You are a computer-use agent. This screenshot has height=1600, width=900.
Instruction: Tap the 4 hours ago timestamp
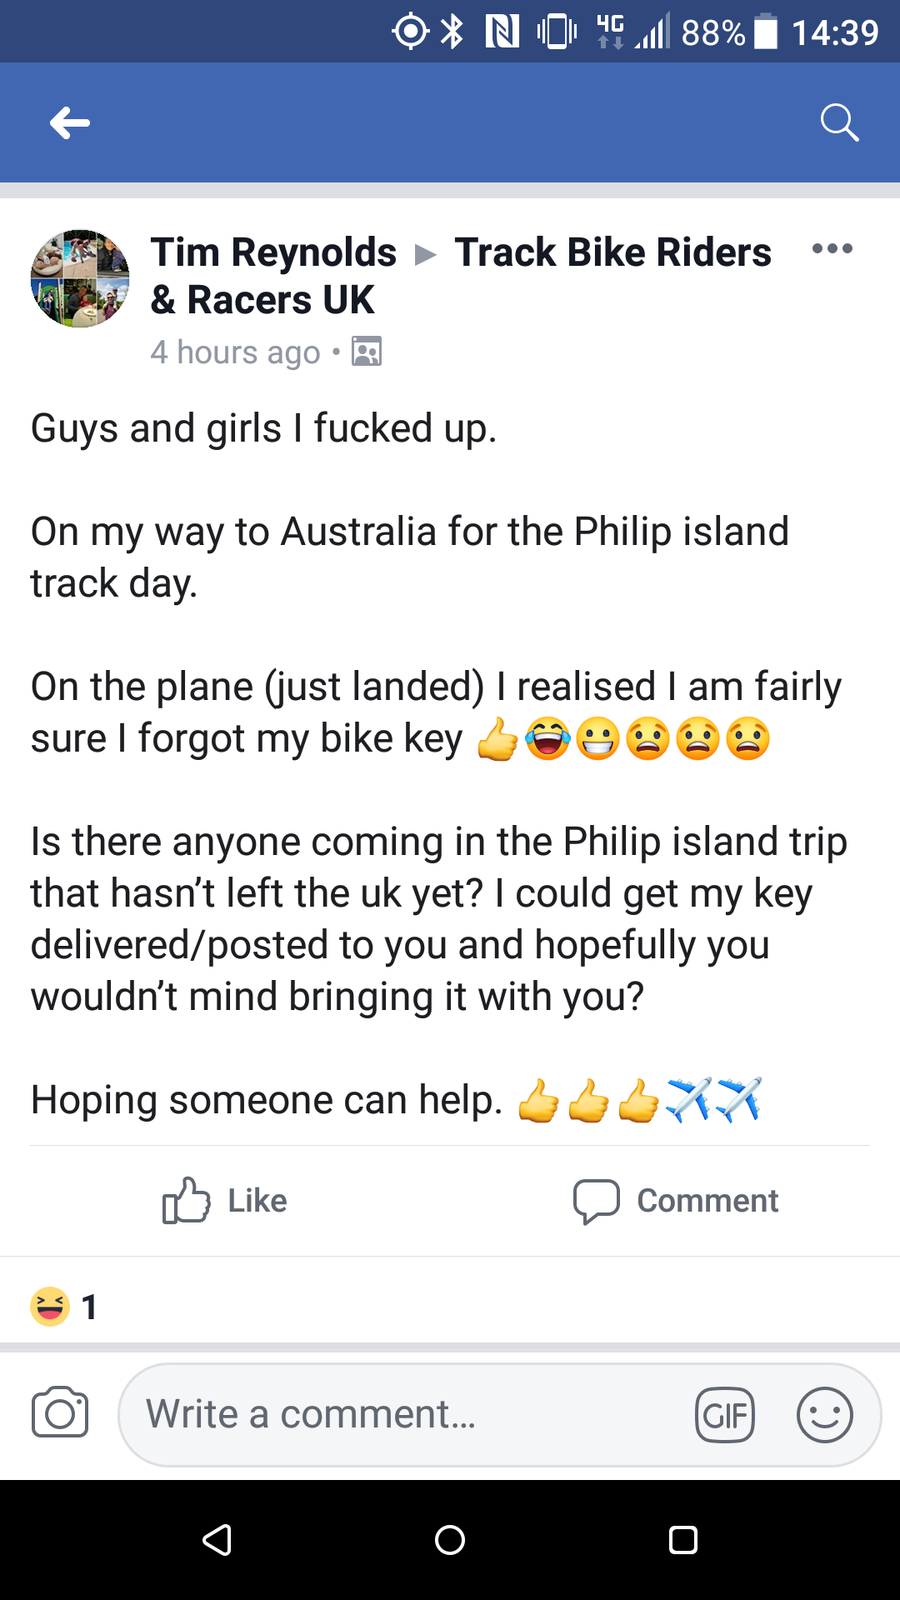click(235, 352)
